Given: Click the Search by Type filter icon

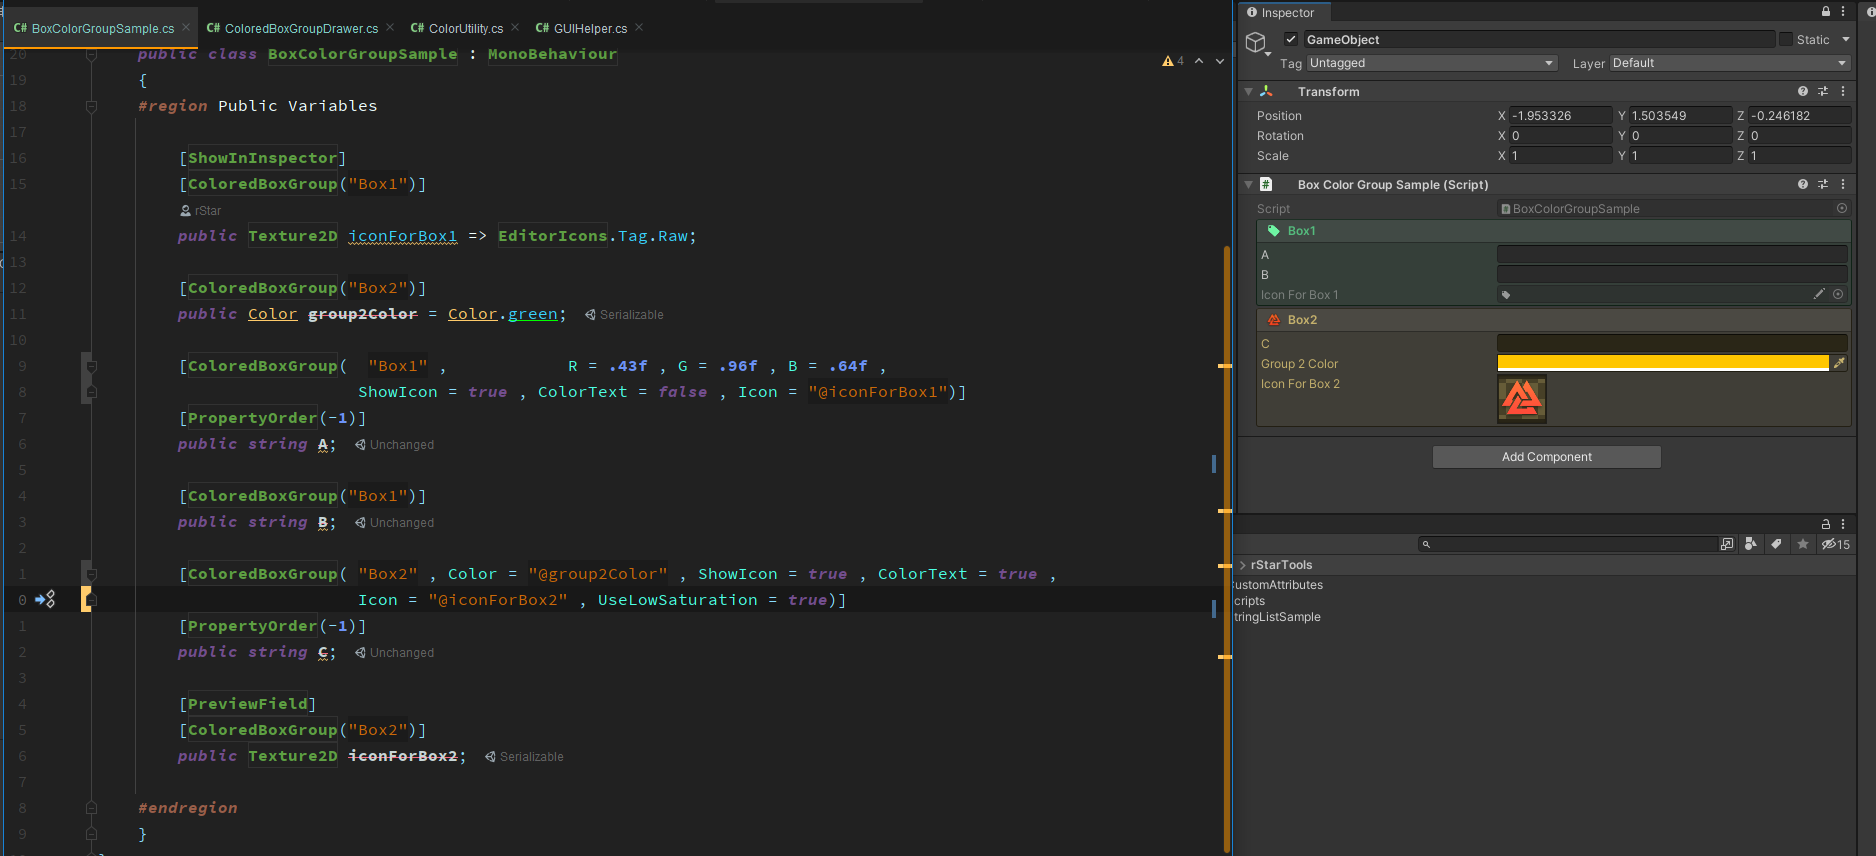Looking at the screenshot, I should tap(1750, 544).
